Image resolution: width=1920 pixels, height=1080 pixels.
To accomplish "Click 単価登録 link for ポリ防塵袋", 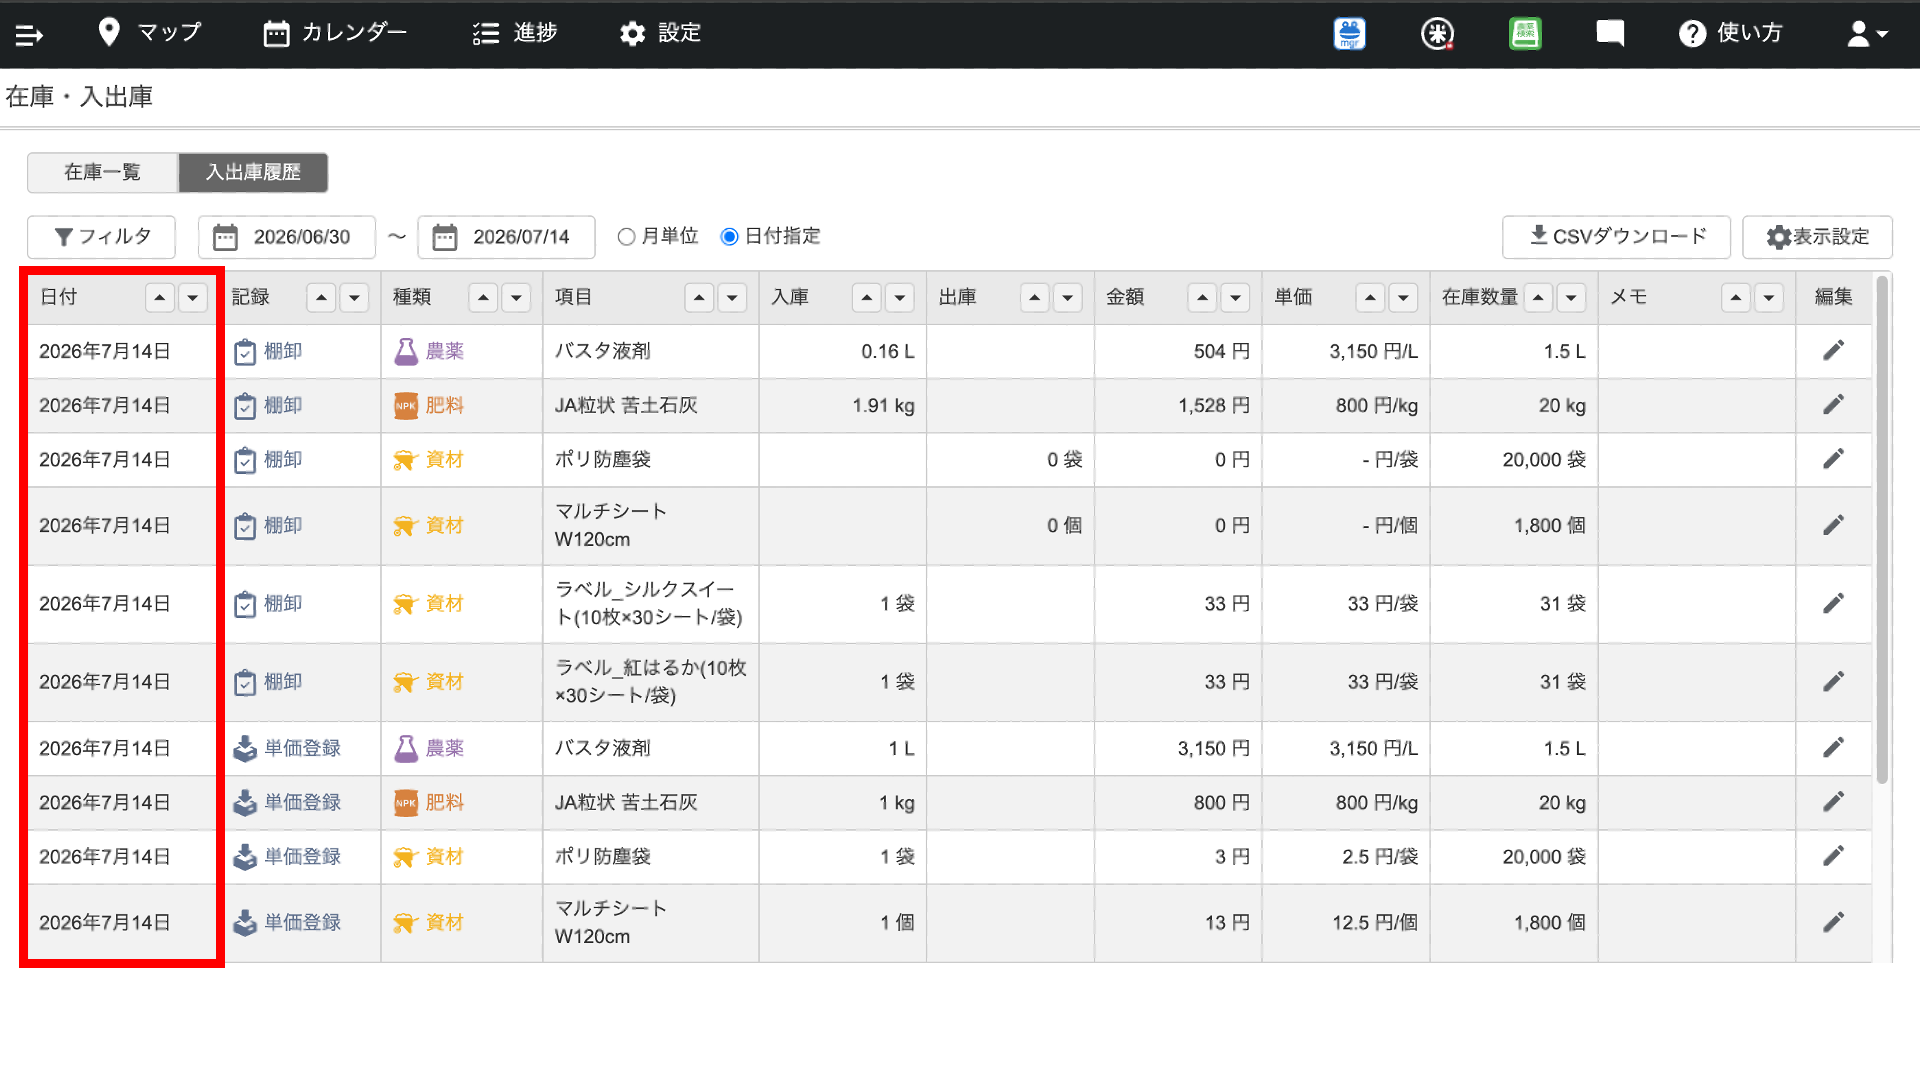I will 287,856.
